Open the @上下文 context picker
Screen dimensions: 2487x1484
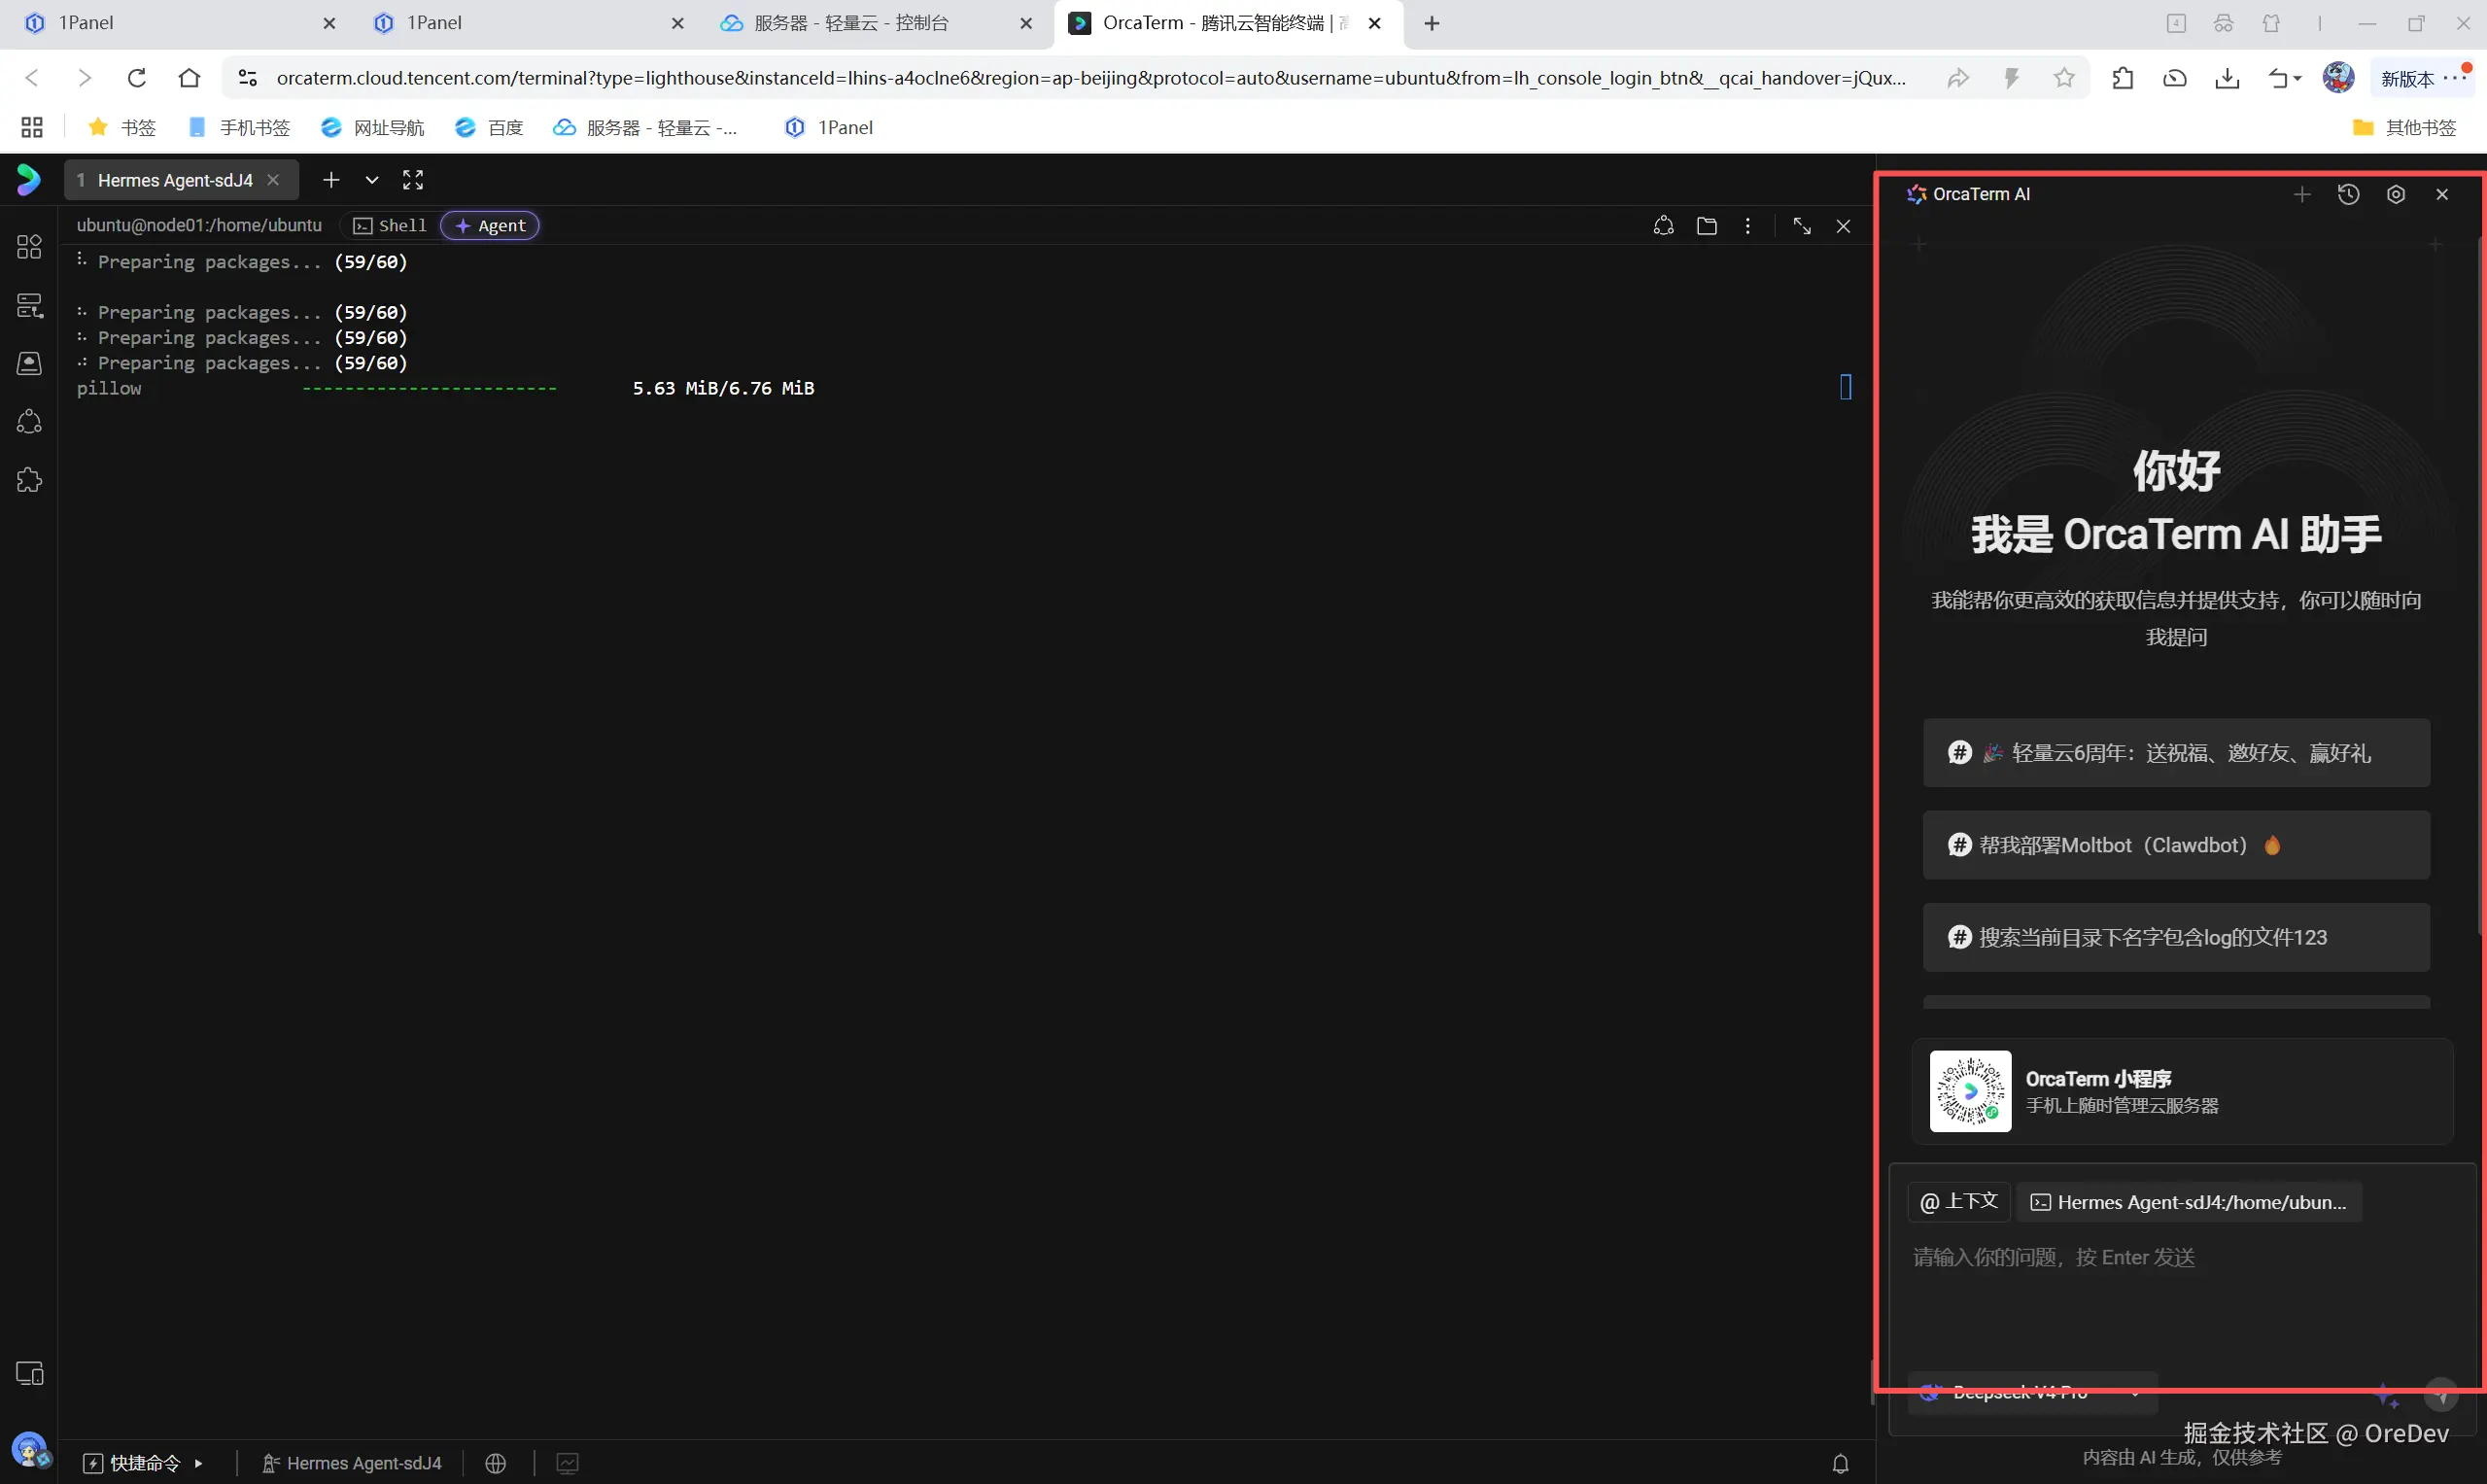click(x=1959, y=1202)
